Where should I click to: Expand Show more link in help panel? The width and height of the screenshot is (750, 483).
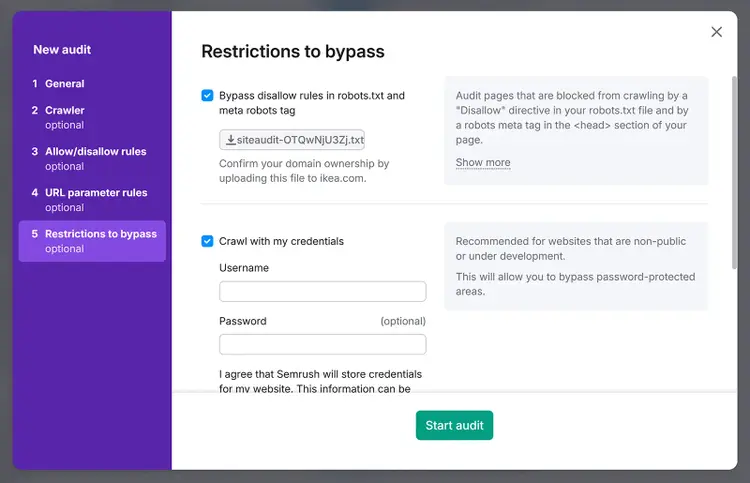(x=483, y=163)
